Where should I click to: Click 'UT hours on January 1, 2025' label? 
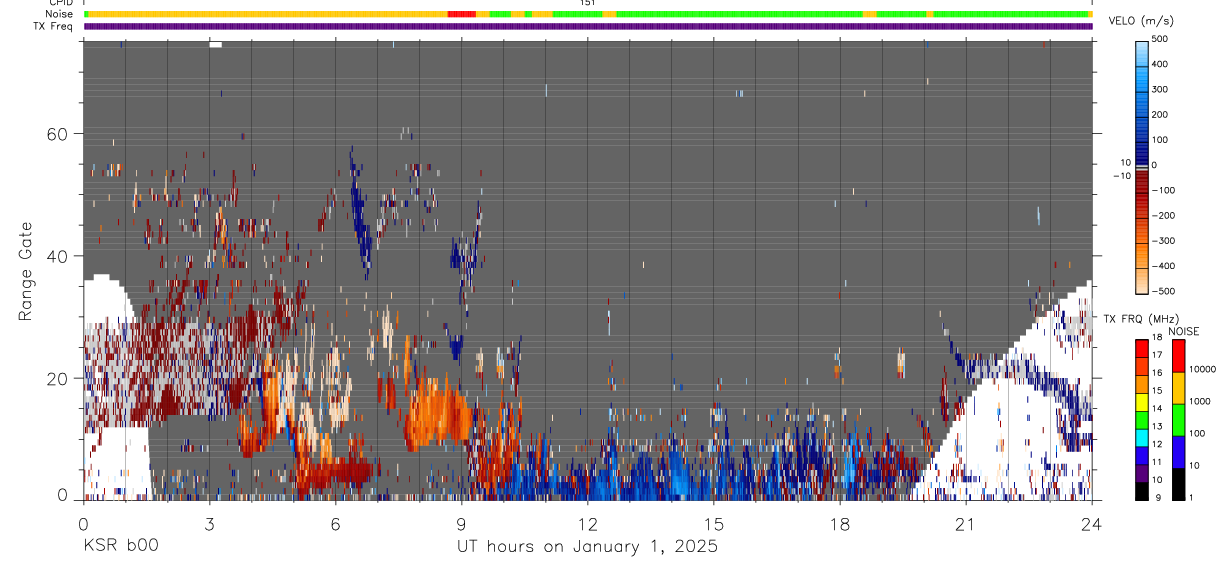click(587, 547)
